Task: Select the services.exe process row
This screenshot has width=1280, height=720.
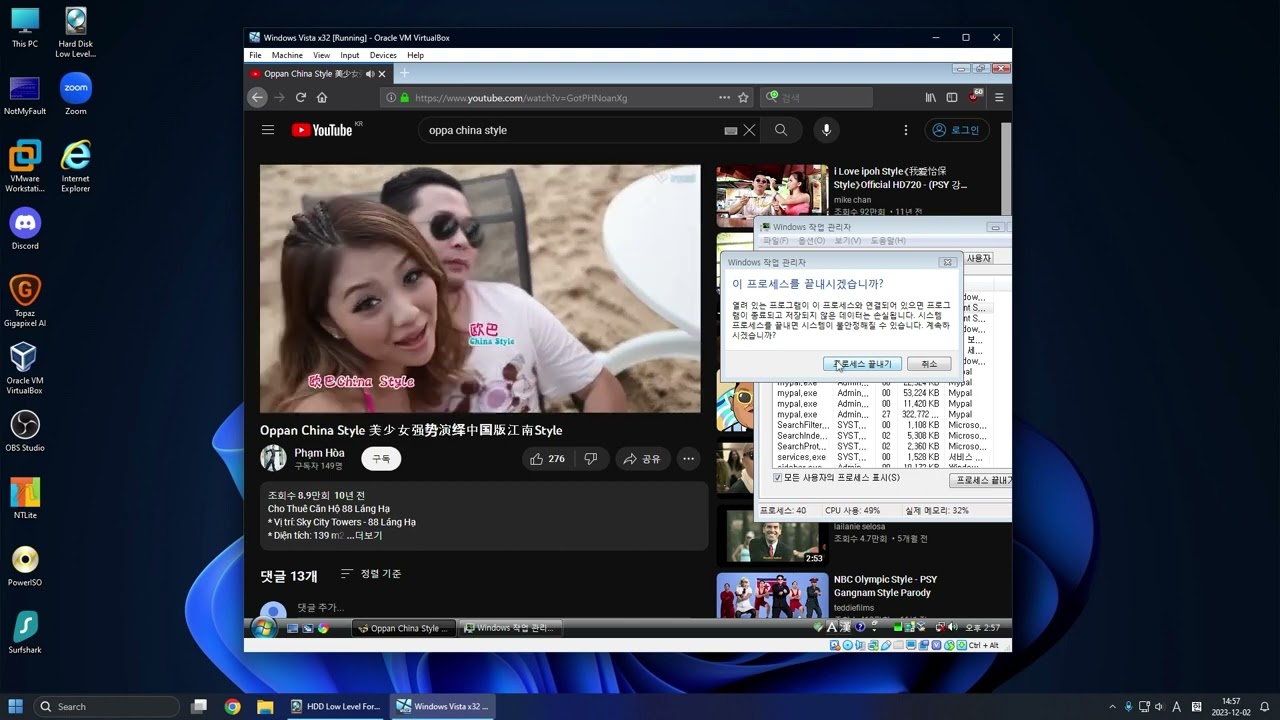Action: 880,458
